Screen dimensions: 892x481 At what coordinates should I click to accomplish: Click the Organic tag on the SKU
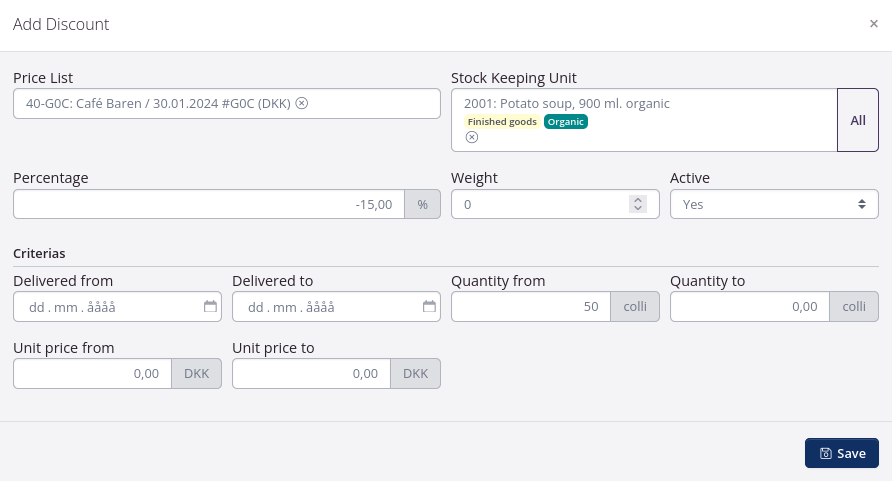(x=566, y=122)
